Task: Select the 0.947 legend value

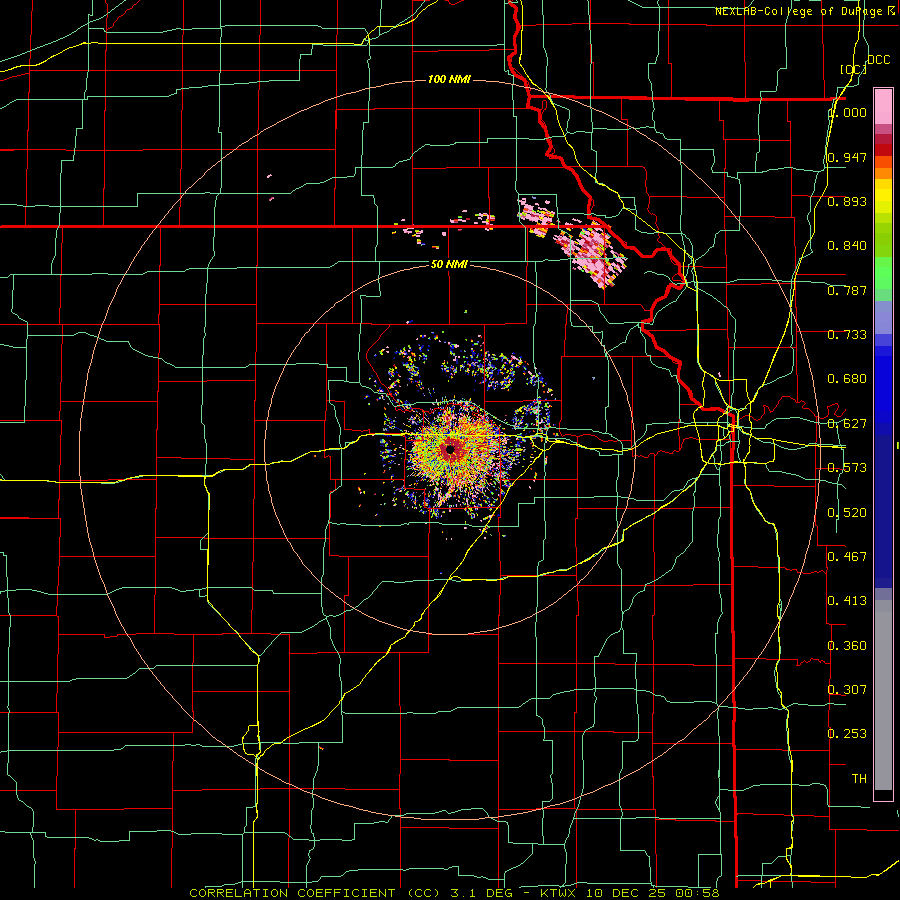Action: click(847, 157)
